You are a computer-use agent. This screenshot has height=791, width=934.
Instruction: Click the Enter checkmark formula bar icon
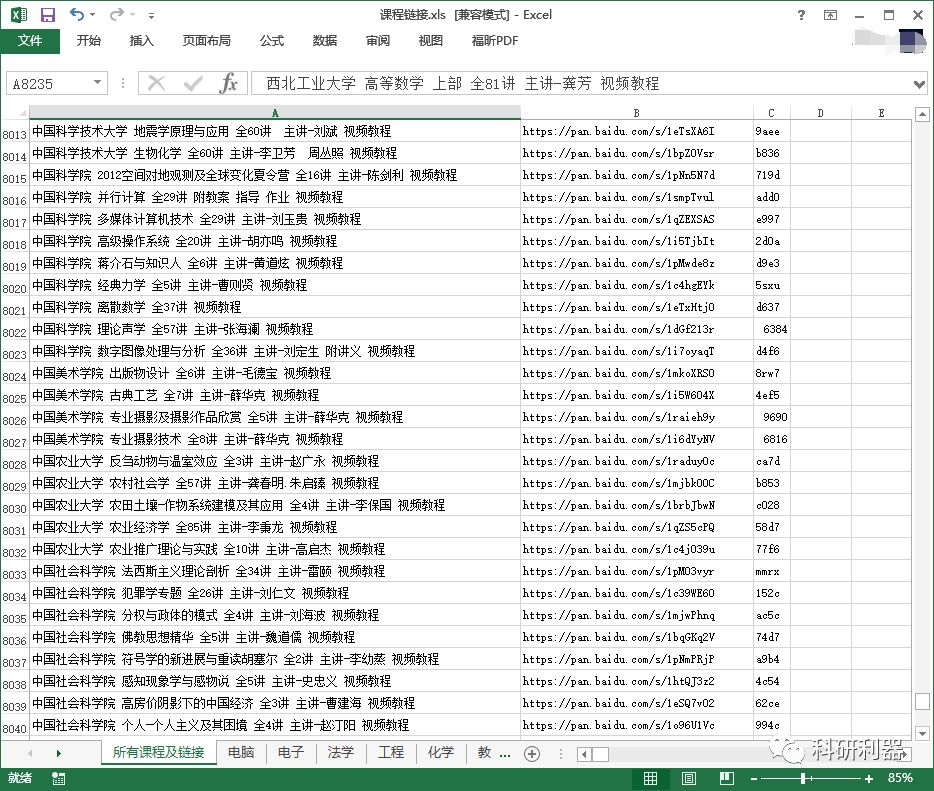[193, 83]
